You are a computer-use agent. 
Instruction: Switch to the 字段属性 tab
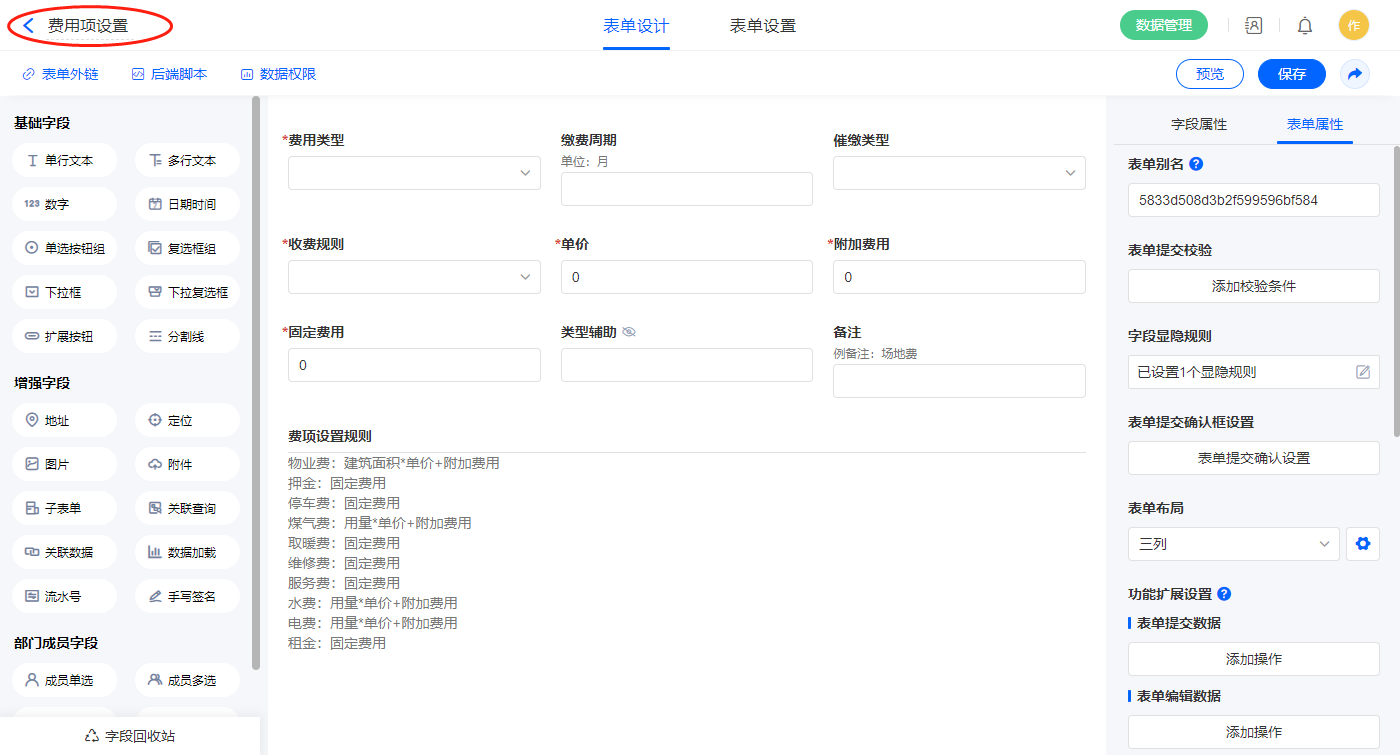(x=1198, y=124)
